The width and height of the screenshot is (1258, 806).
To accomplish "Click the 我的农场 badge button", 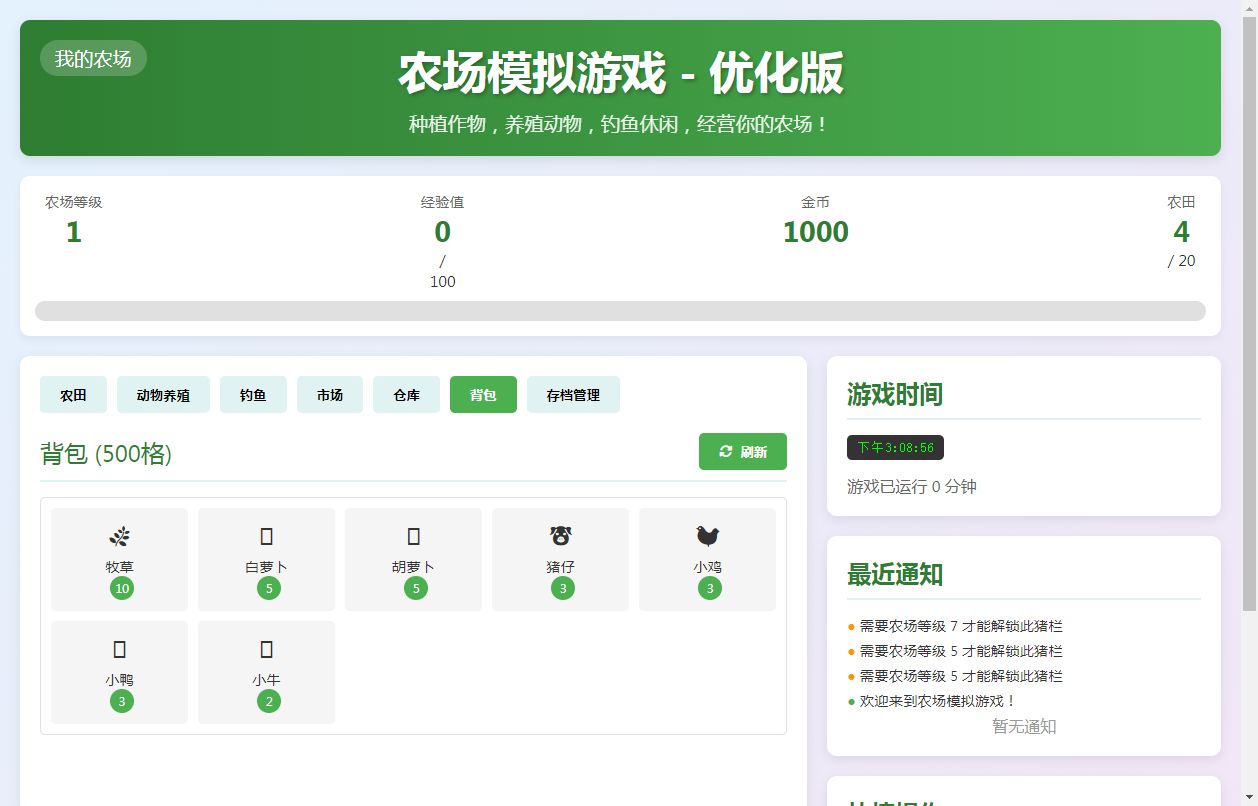I will click(93, 59).
